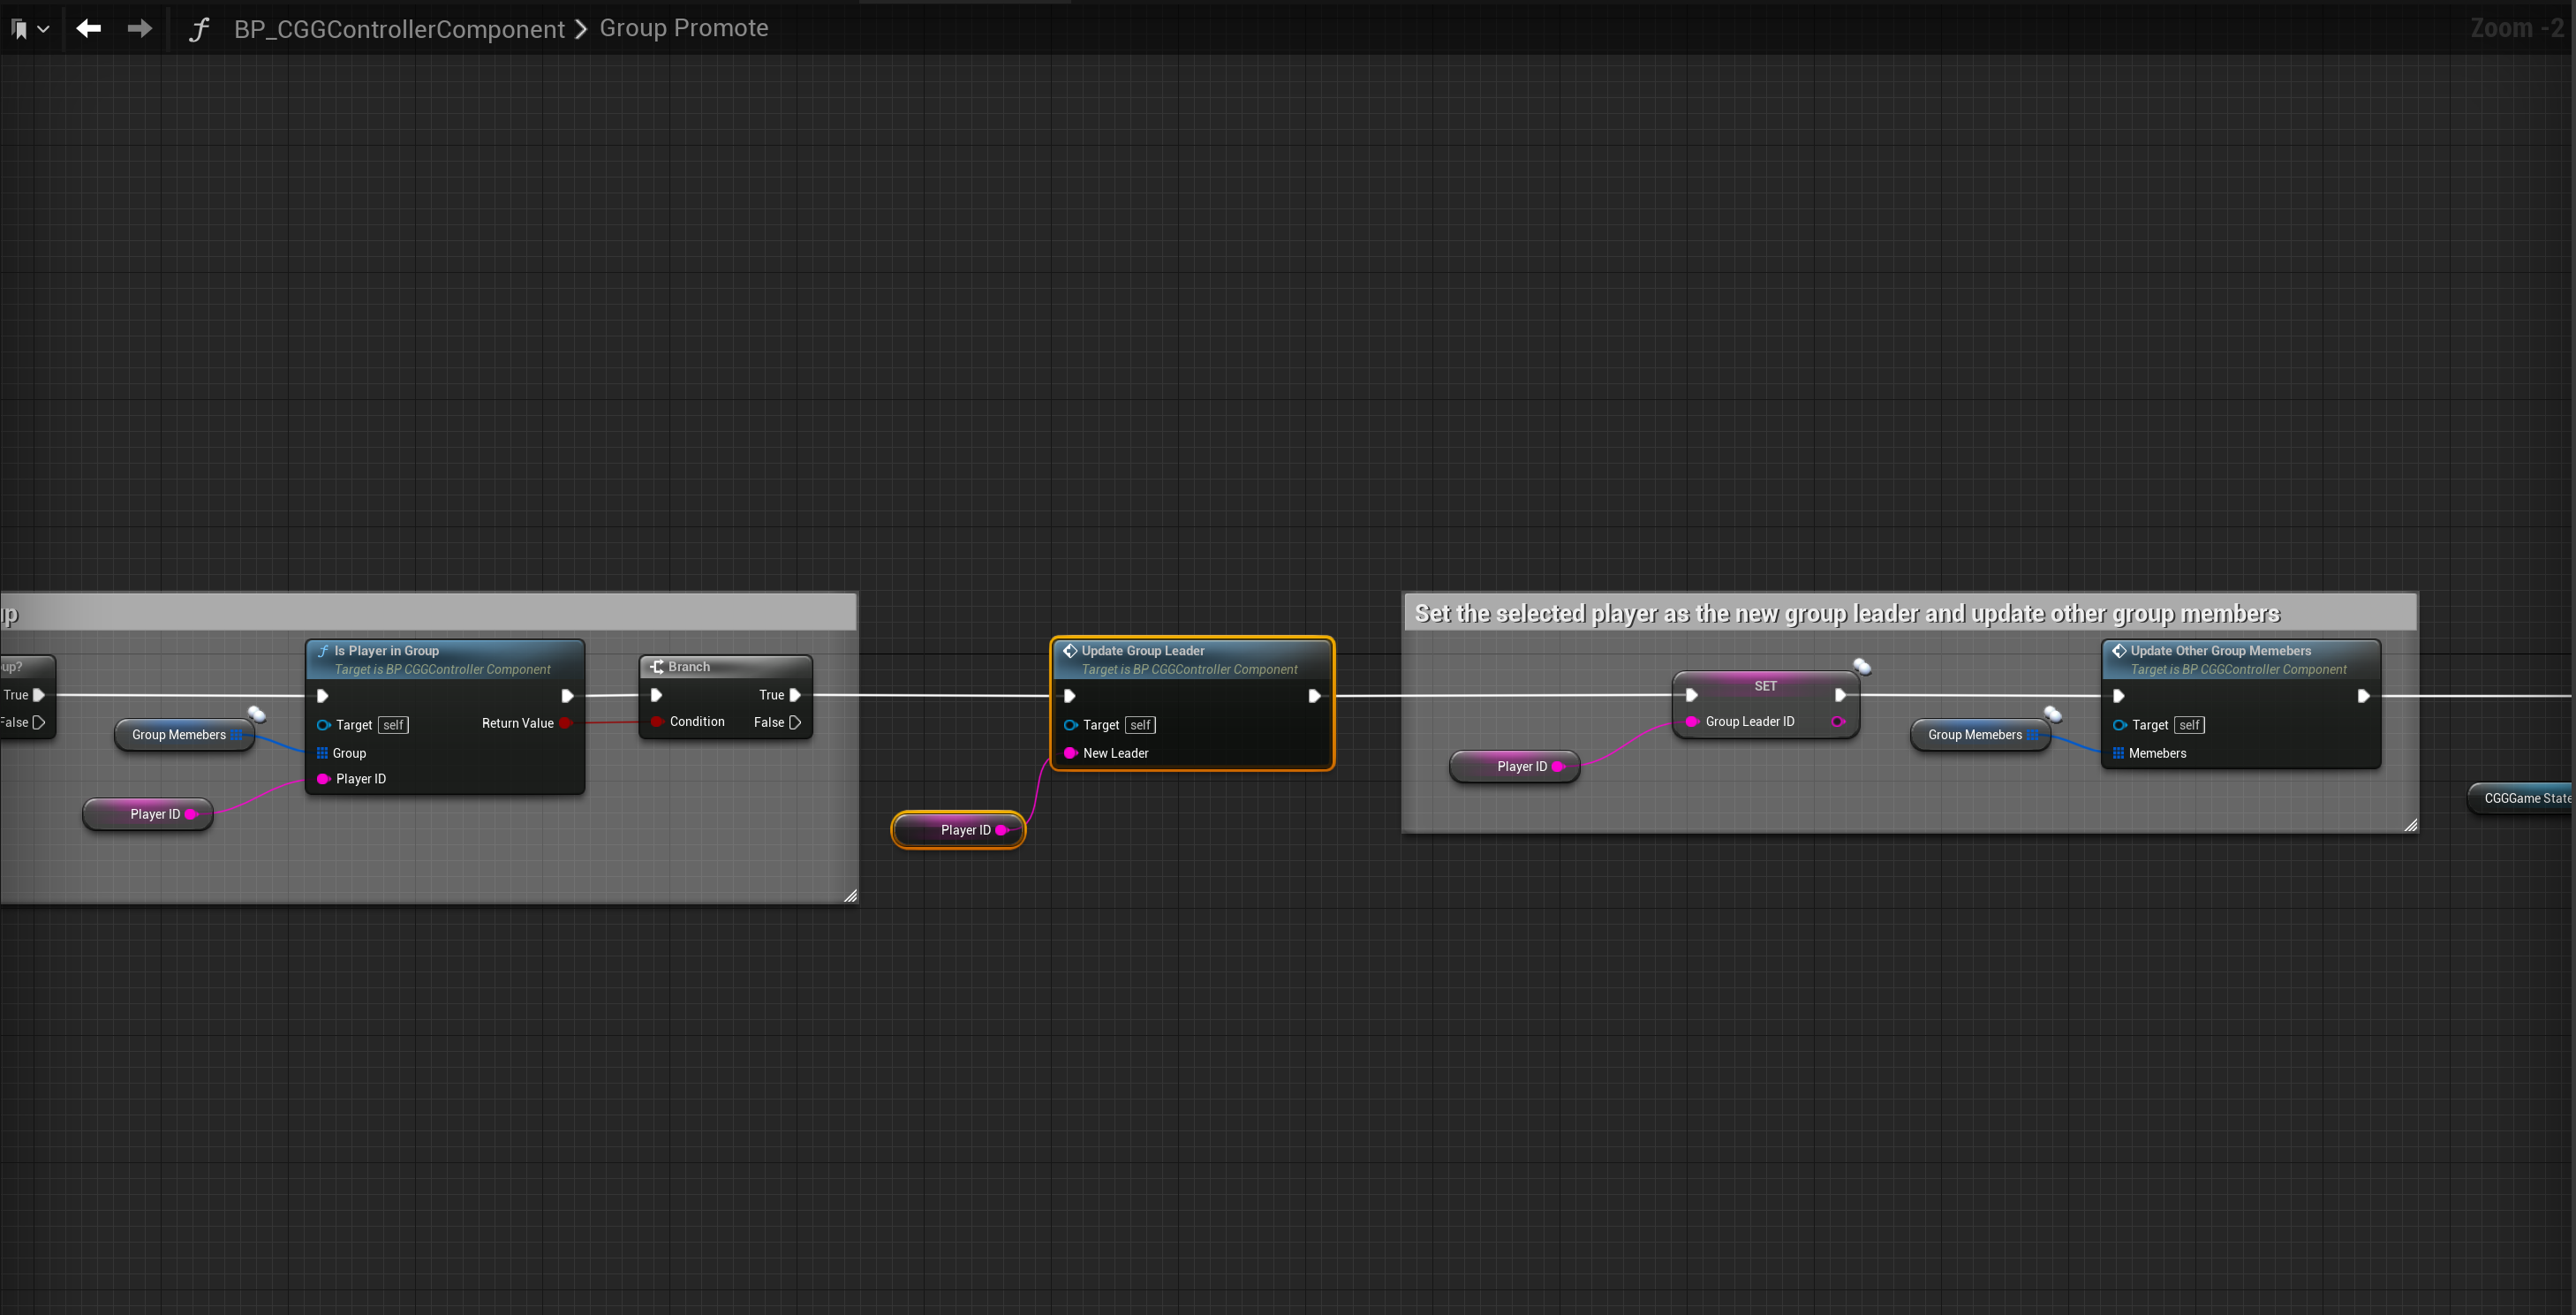Image resolution: width=2576 pixels, height=1315 pixels.
Task: Click Update Other Group Memebers node title
Action: point(2220,650)
